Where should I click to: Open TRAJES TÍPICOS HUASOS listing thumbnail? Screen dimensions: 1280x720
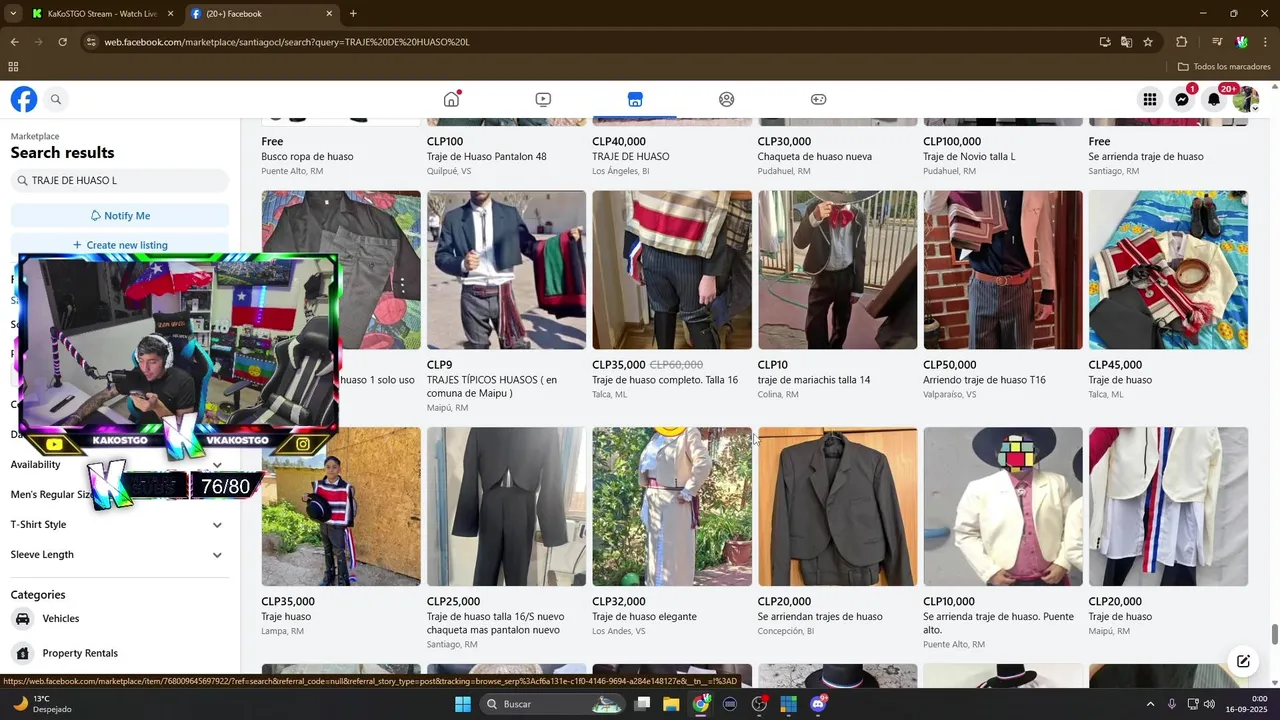pyautogui.click(x=506, y=270)
